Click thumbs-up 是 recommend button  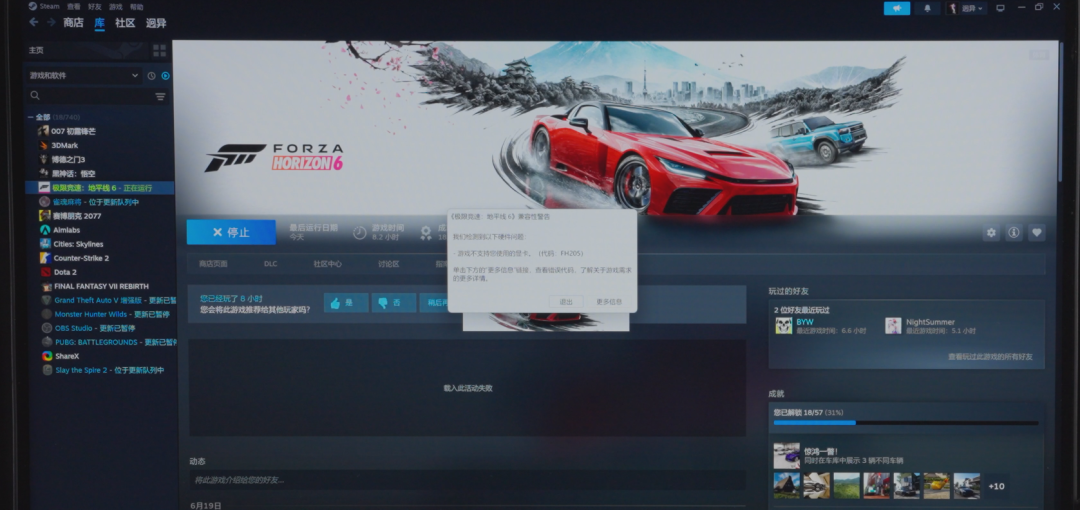pos(346,303)
